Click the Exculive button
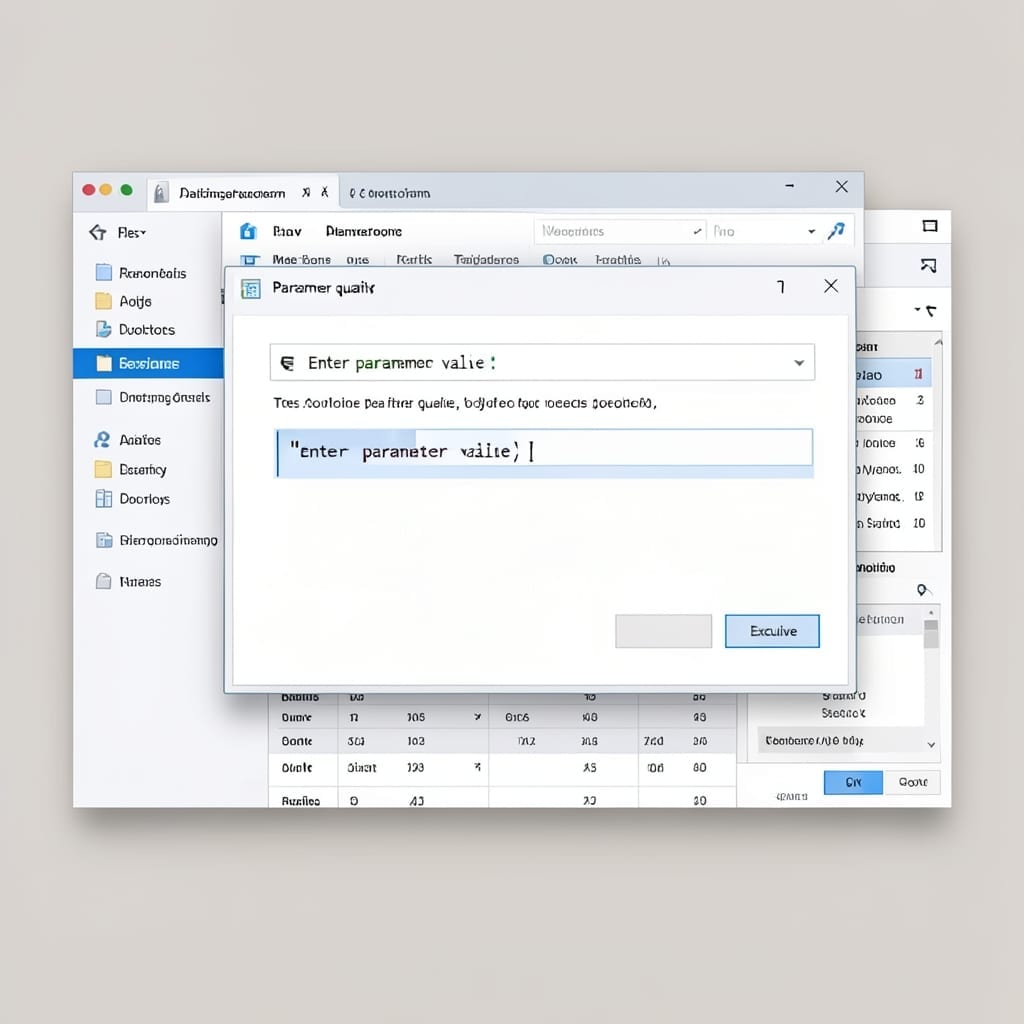Screen dimensions: 1024x1024 coord(773,631)
